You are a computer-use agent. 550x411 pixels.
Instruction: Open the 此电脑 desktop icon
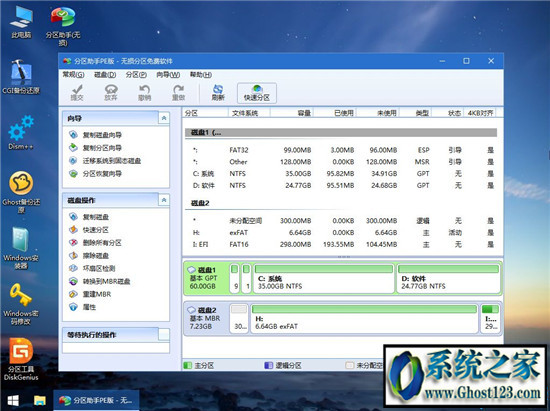pyautogui.click(x=21, y=21)
